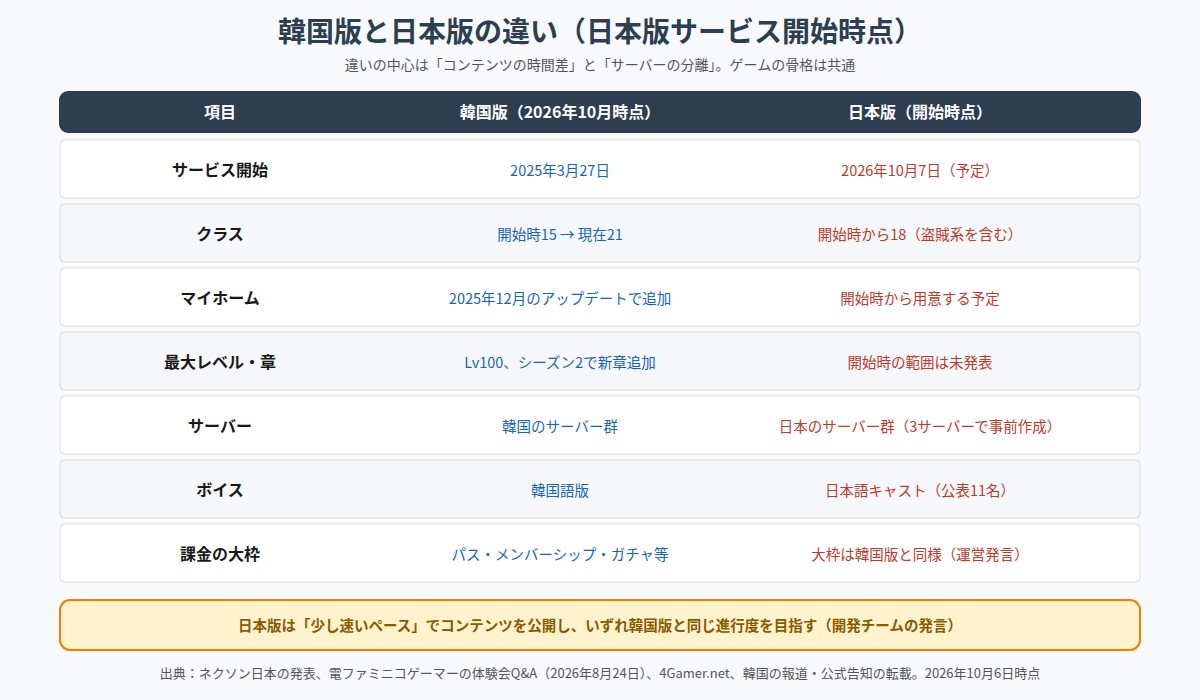Select the クラス row label
The width and height of the screenshot is (1200, 700).
click(x=220, y=234)
